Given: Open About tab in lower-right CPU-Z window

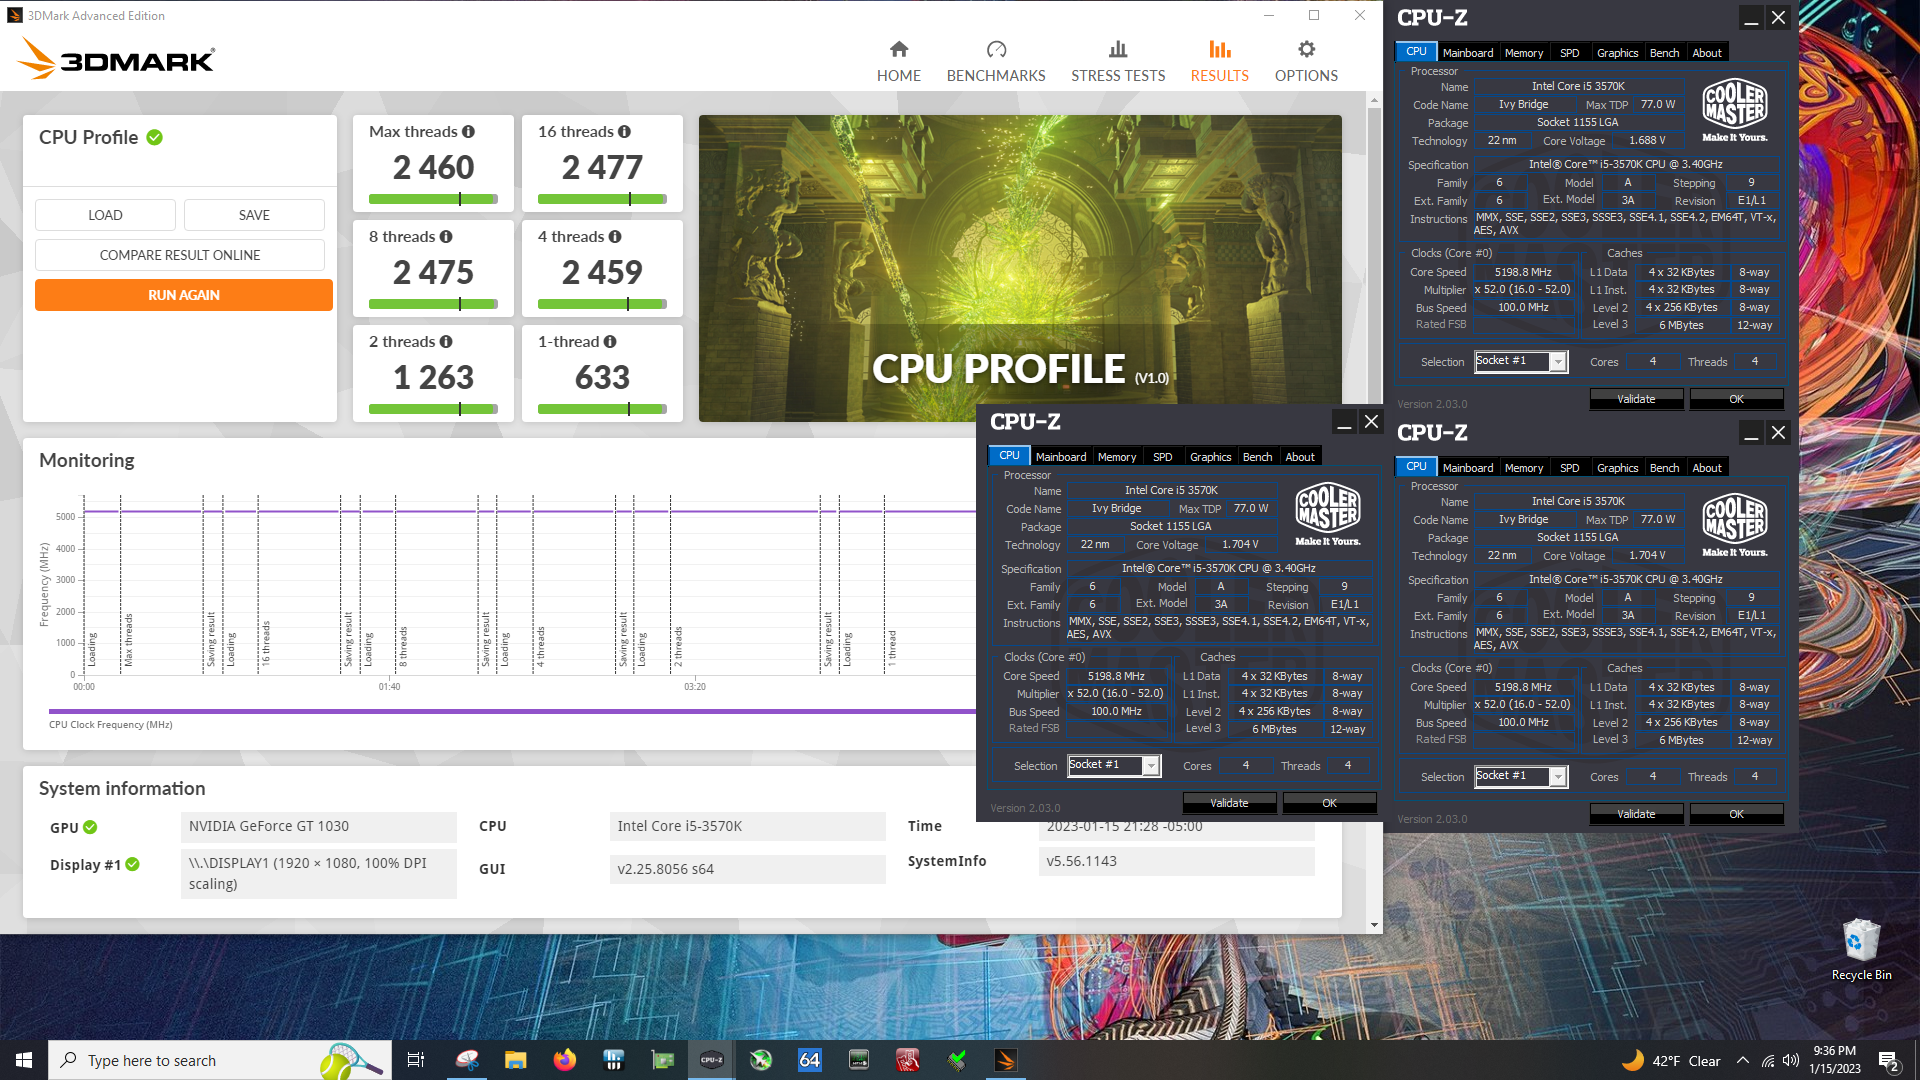Looking at the screenshot, I should (1707, 468).
